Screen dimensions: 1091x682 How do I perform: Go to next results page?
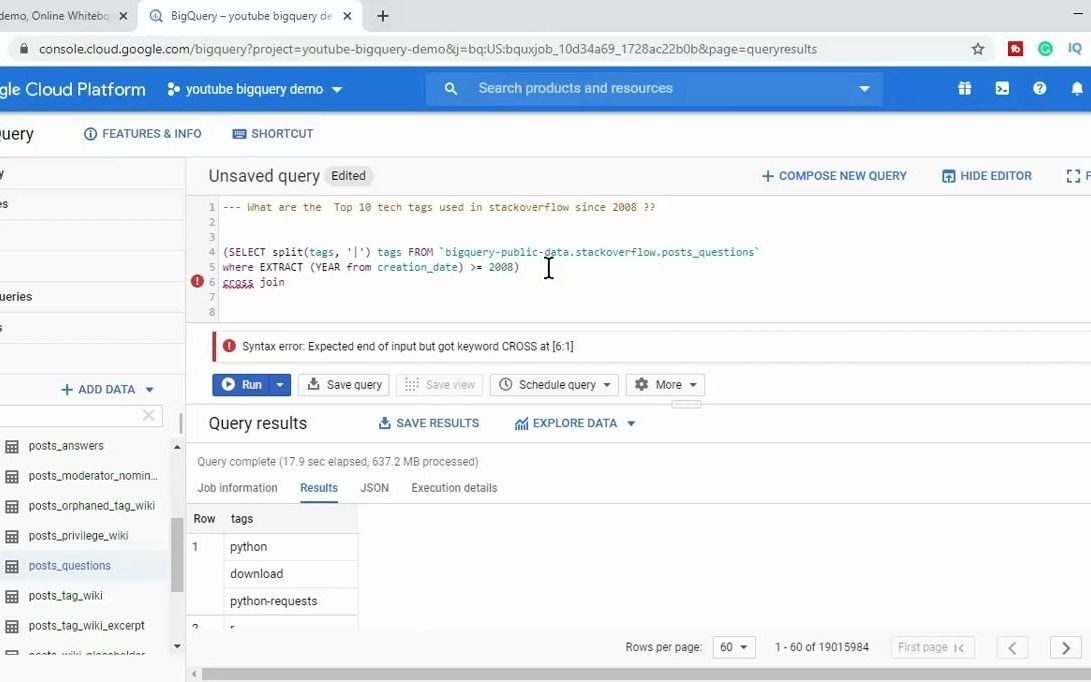pyautogui.click(x=1065, y=648)
